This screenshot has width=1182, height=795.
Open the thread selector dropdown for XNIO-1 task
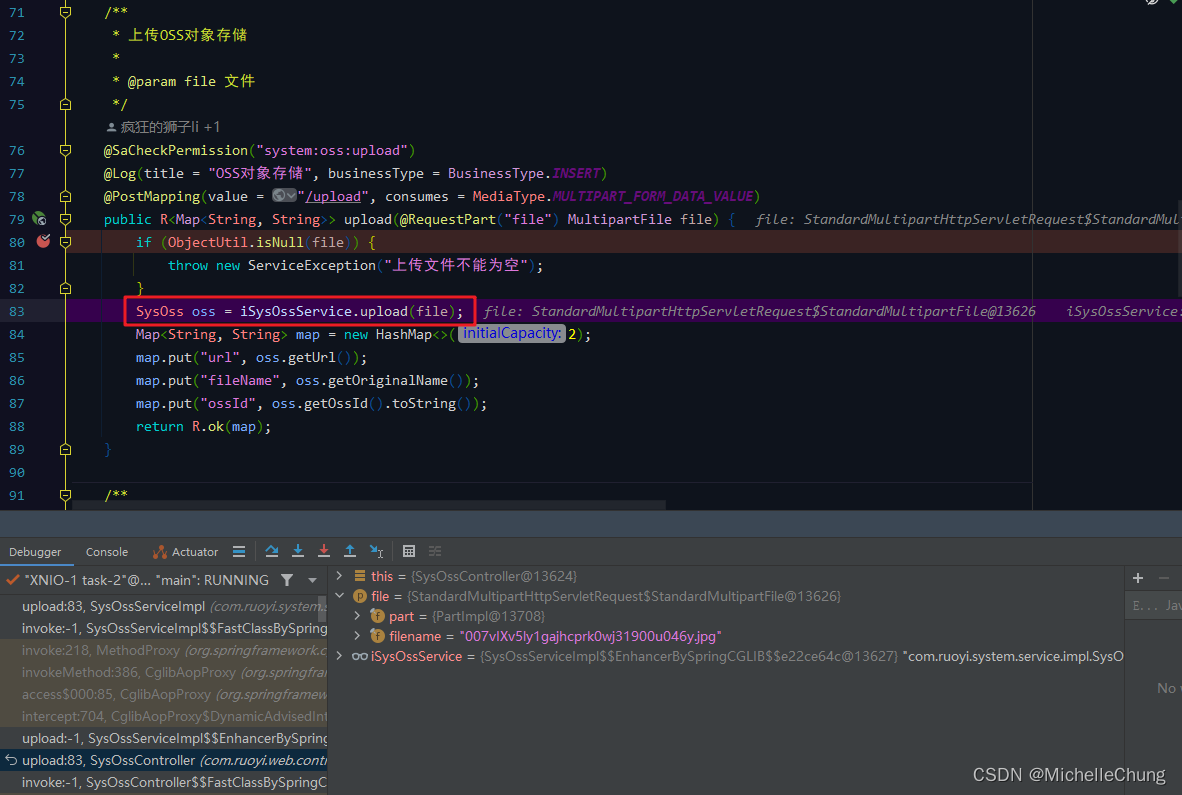[x=311, y=579]
